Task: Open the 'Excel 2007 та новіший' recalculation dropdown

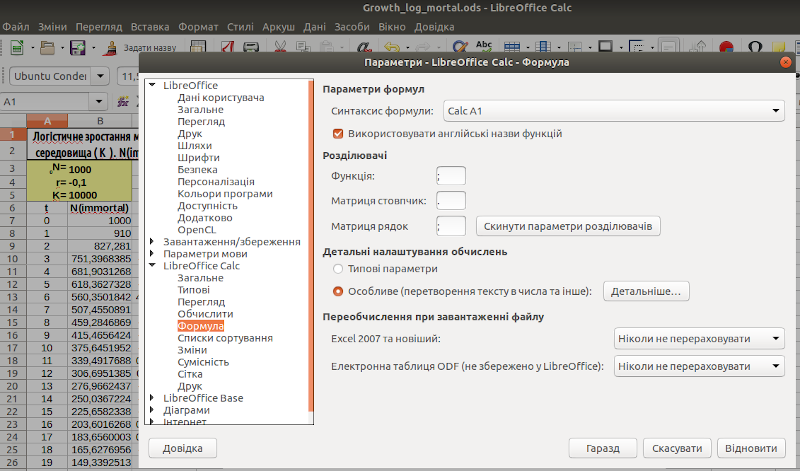Action: pyautogui.click(x=699, y=338)
